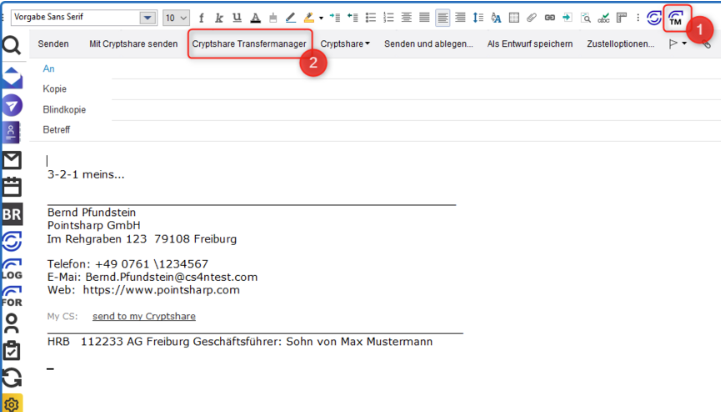Click the follow-up flag icon
Viewport: 721px width, 412px height.
pyautogui.click(x=673, y=44)
